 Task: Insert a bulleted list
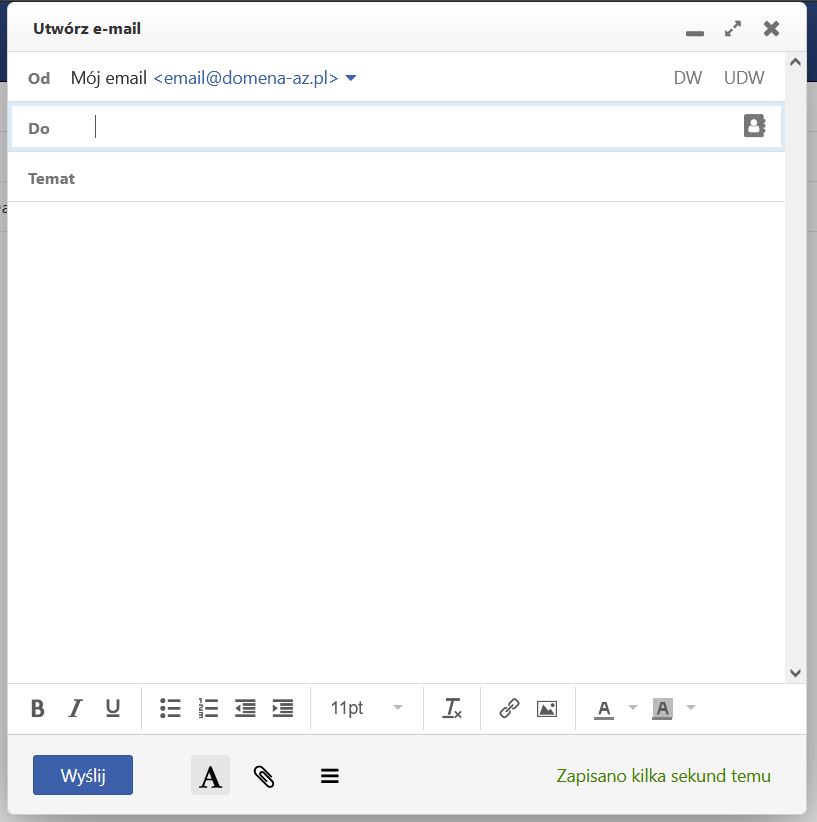tap(170, 708)
